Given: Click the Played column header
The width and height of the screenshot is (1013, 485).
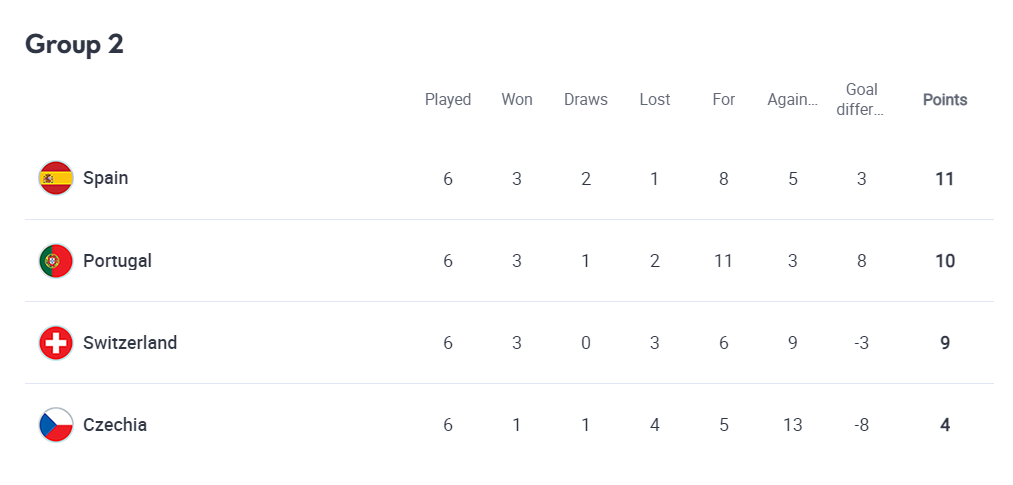Looking at the screenshot, I should [x=448, y=100].
